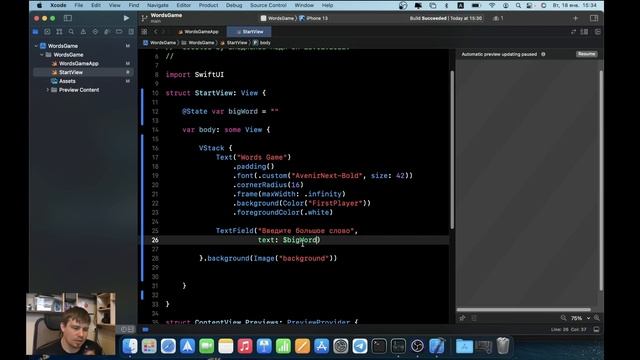Open the 75% zoom level dropdown

(x=580, y=318)
